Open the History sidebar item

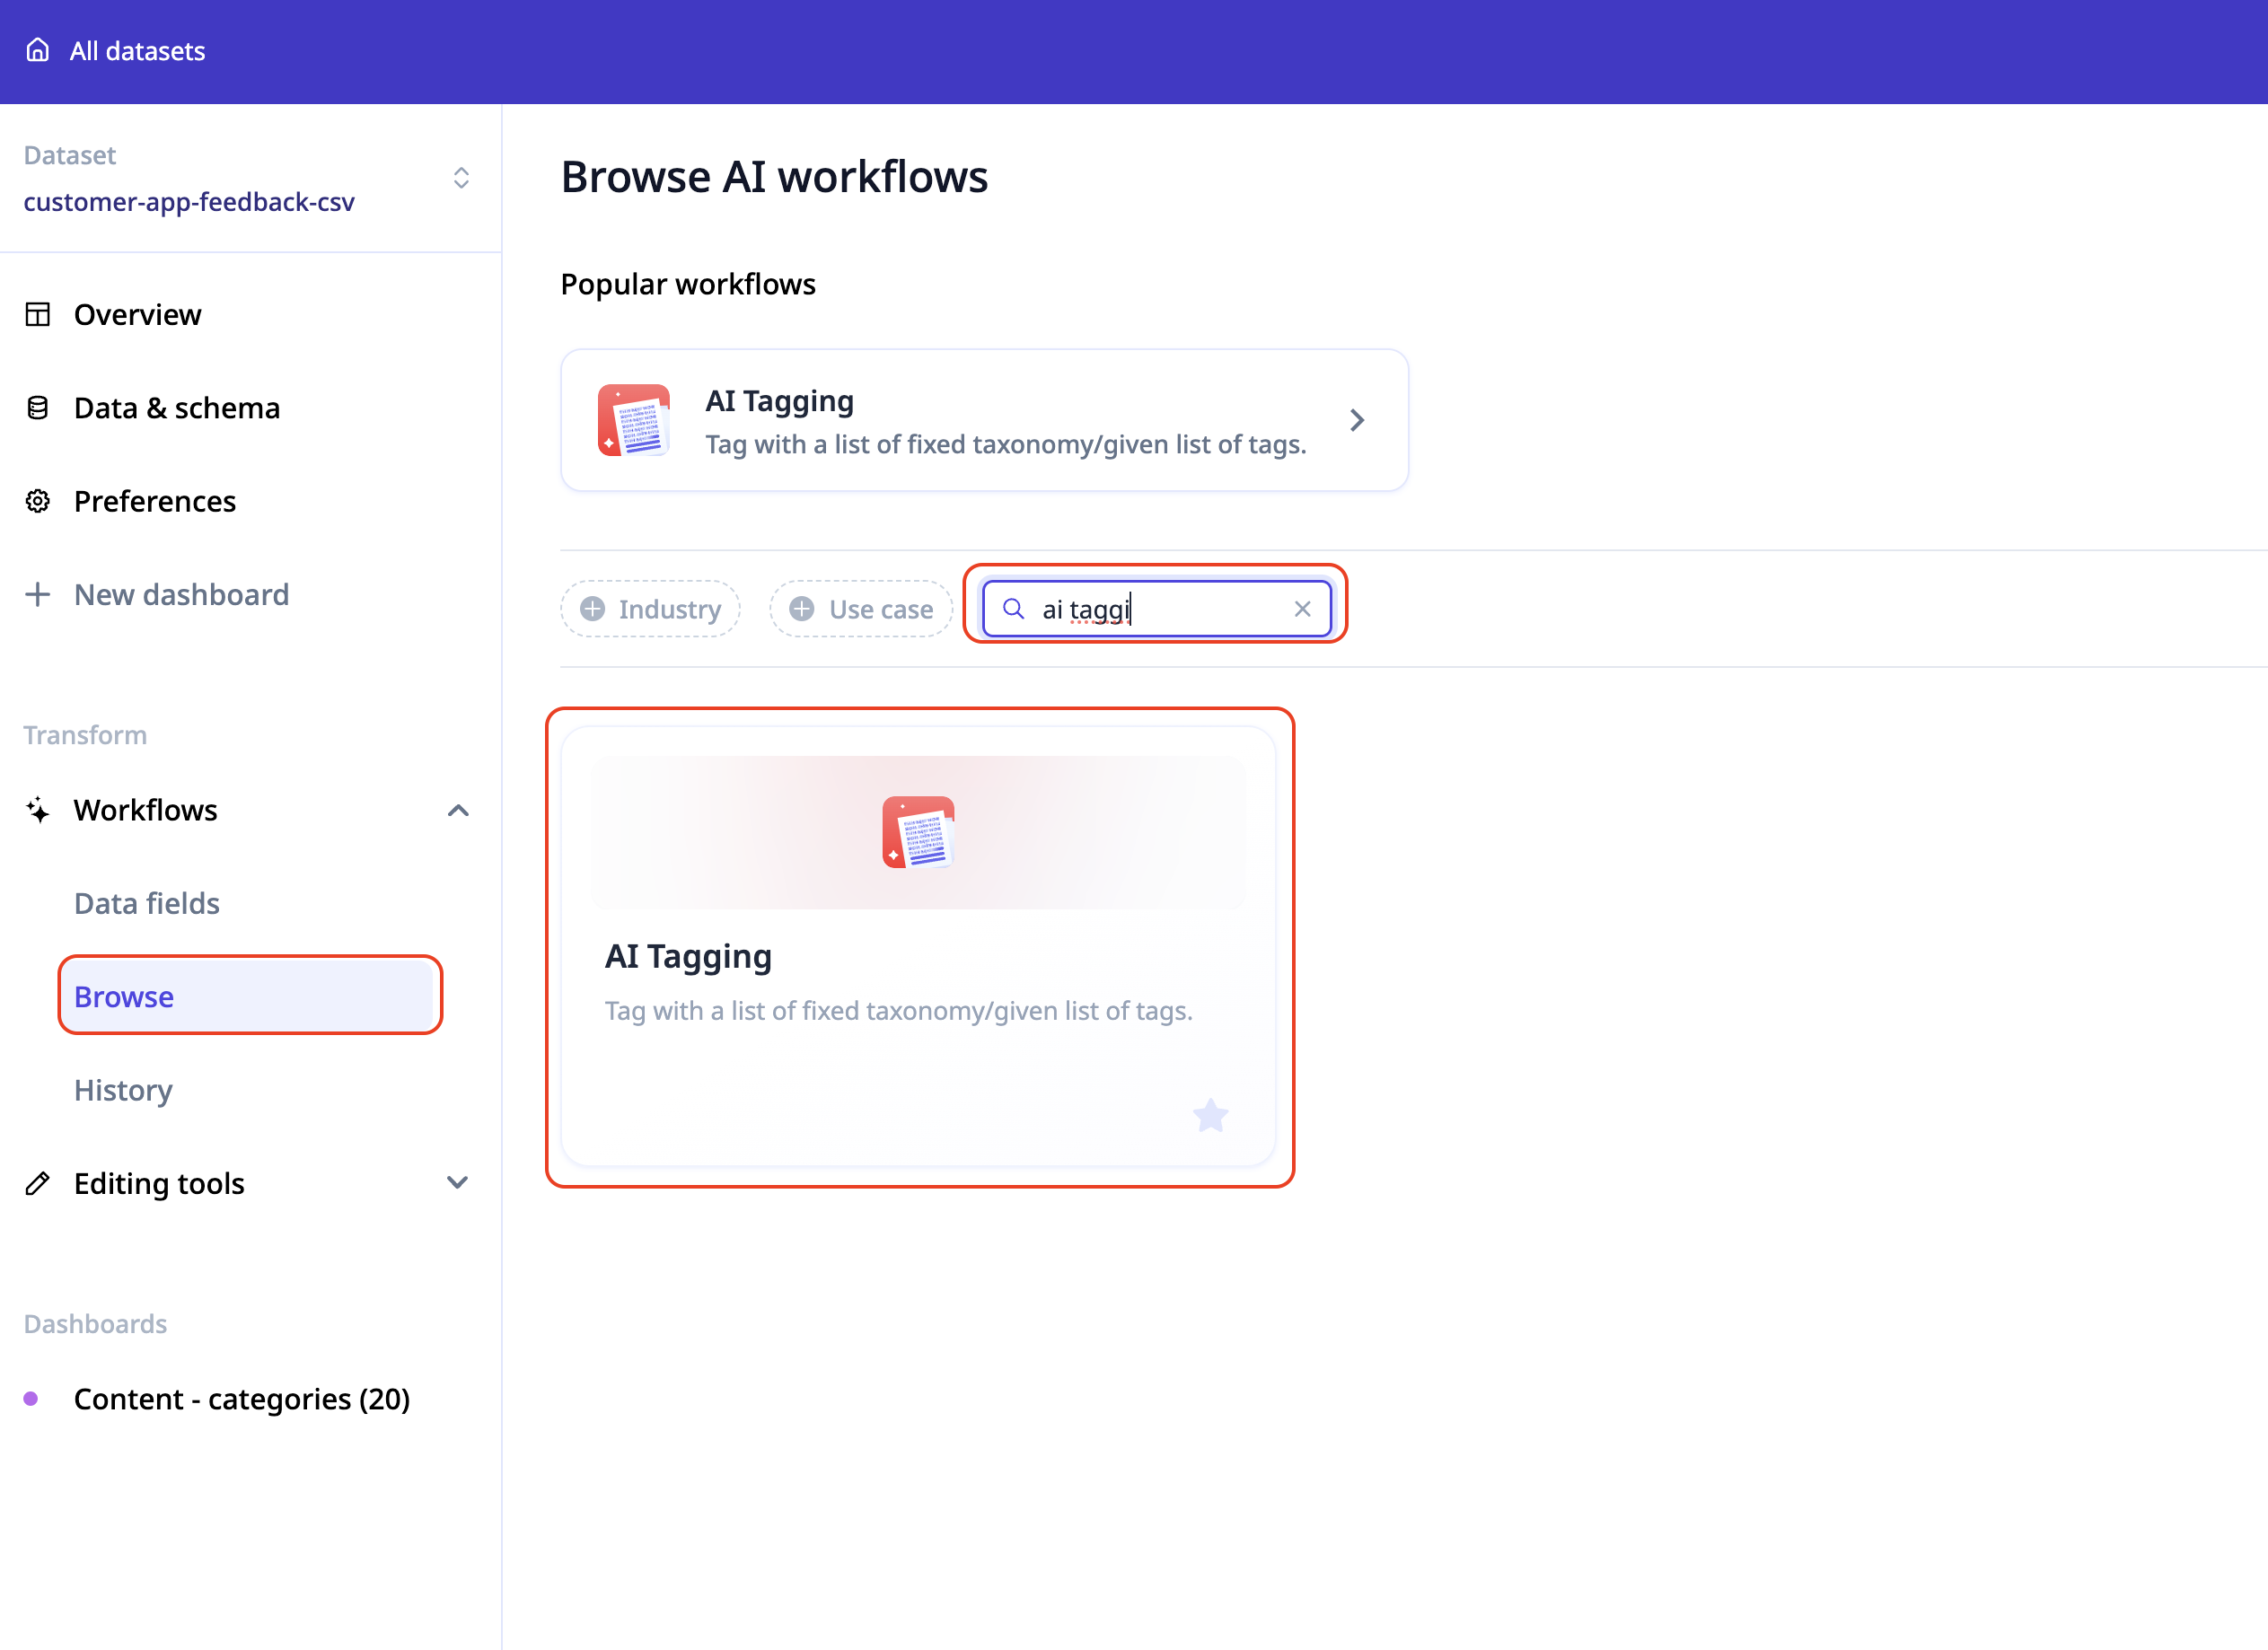tap(123, 1090)
